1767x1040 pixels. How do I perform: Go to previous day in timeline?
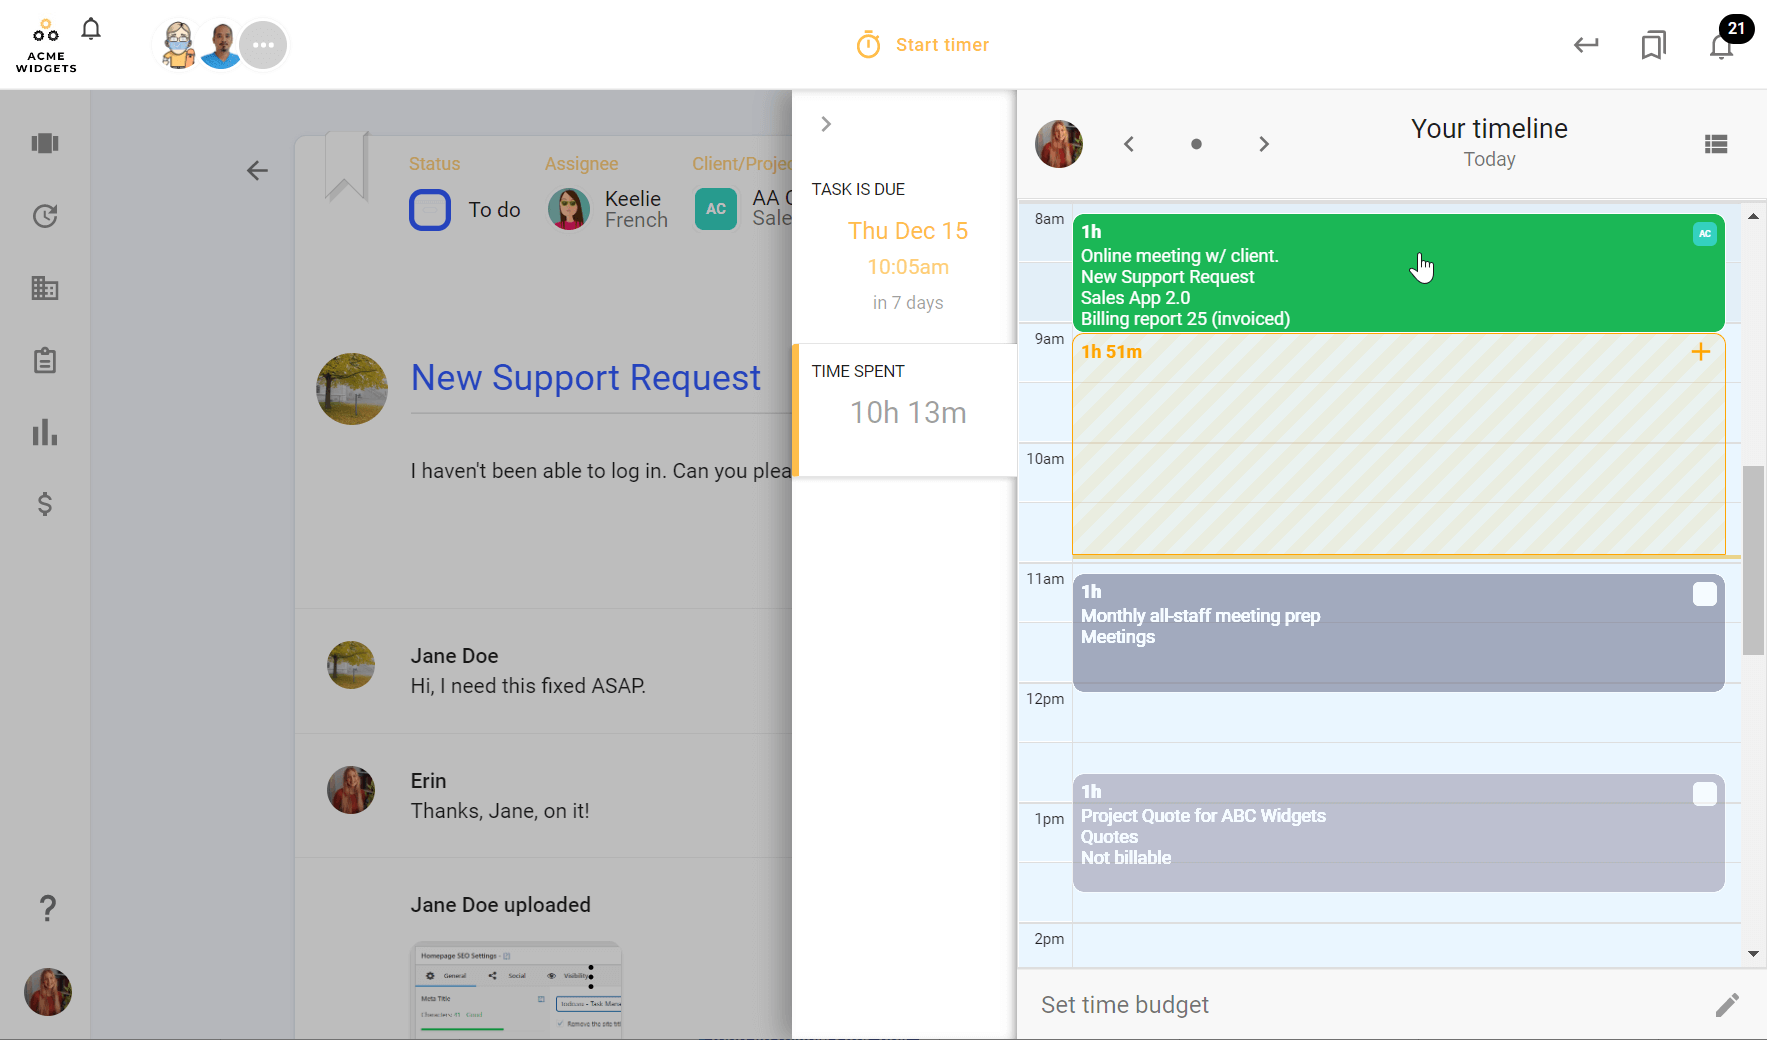point(1129,144)
